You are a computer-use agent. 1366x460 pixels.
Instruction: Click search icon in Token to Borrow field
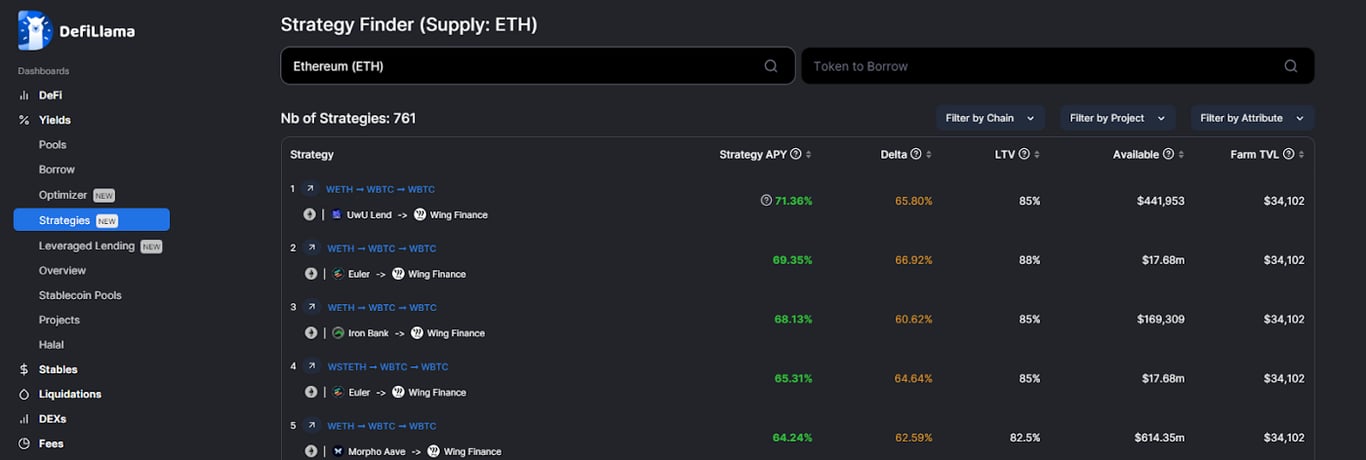pos(1291,66)
